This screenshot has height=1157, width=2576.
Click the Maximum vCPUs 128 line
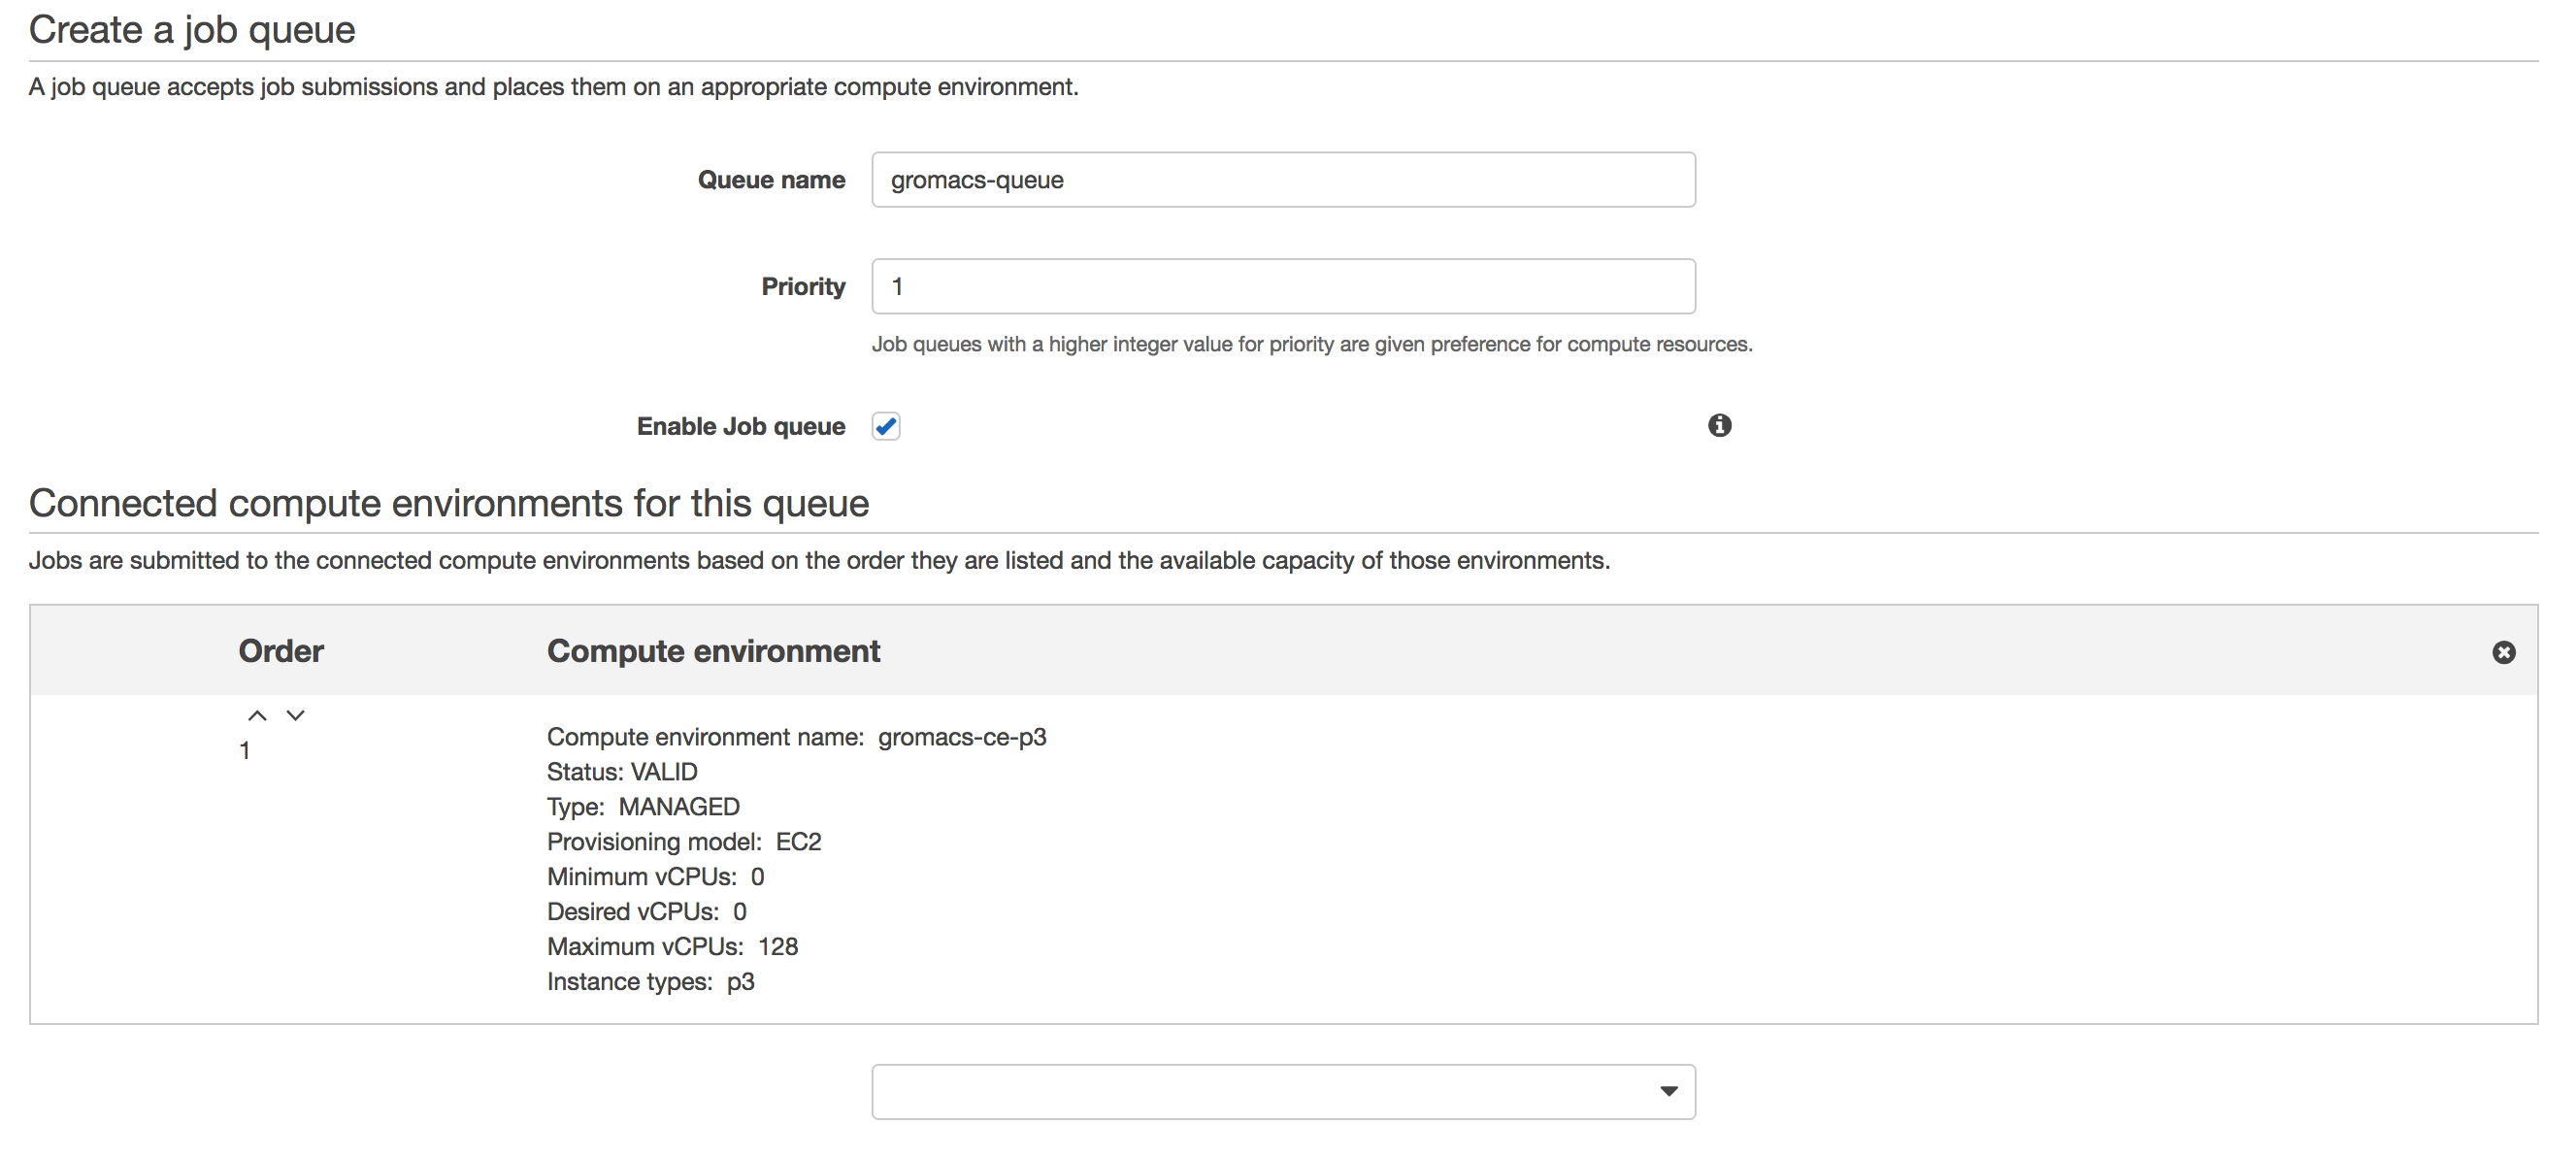click(672, 947)
